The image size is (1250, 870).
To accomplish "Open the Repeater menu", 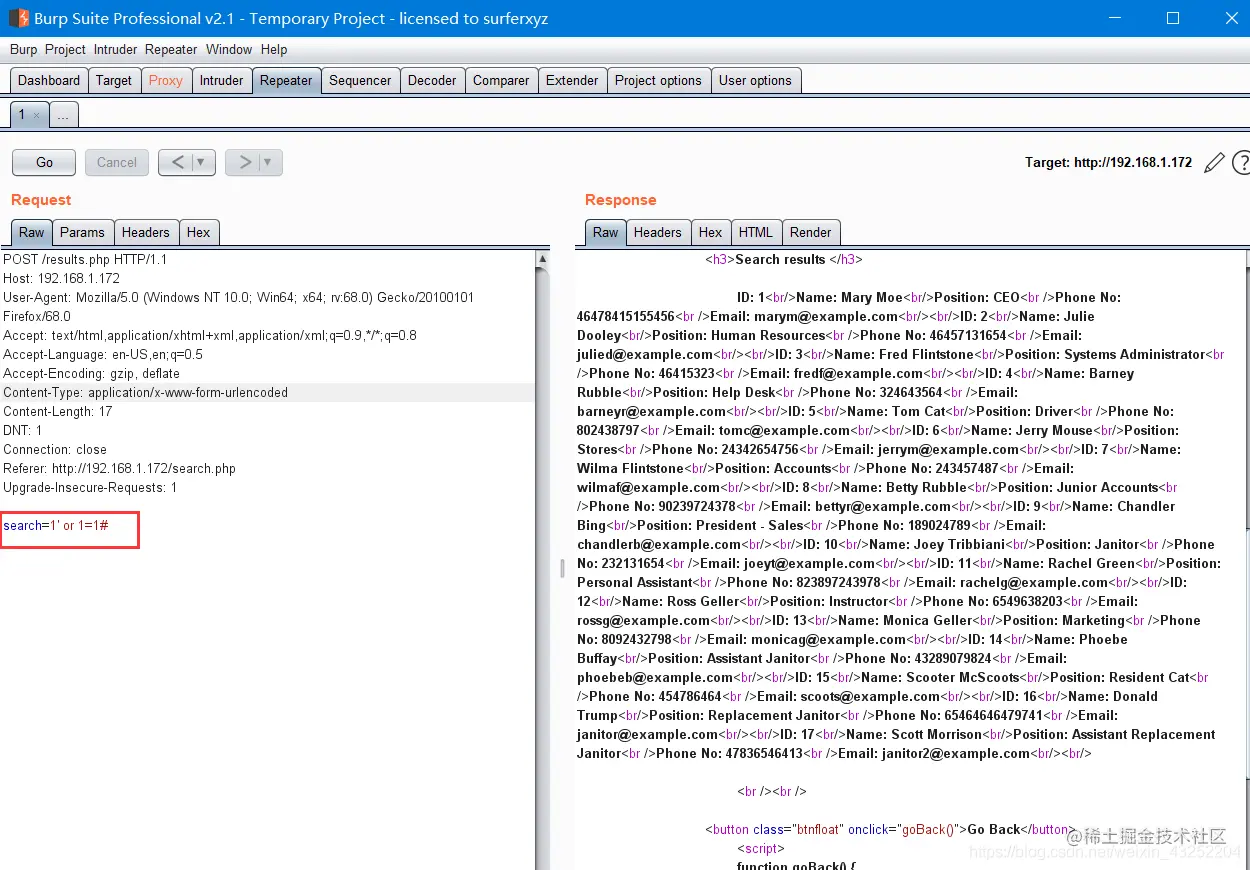I will pyautogui.click(x=171, y=49).
